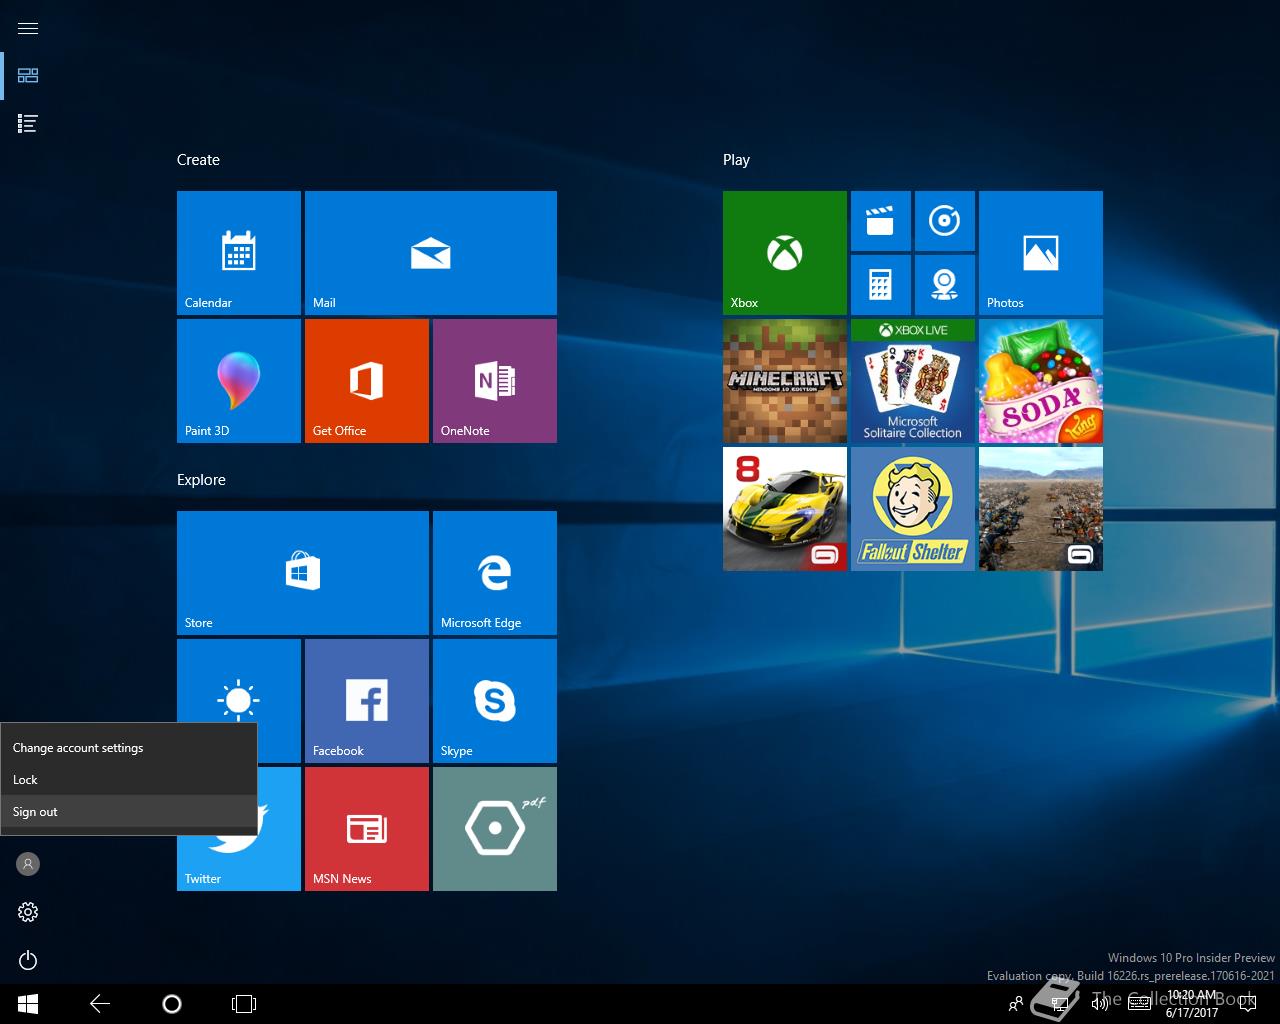
Task: Click the taskbar Back arrow
Action: 100,1004
